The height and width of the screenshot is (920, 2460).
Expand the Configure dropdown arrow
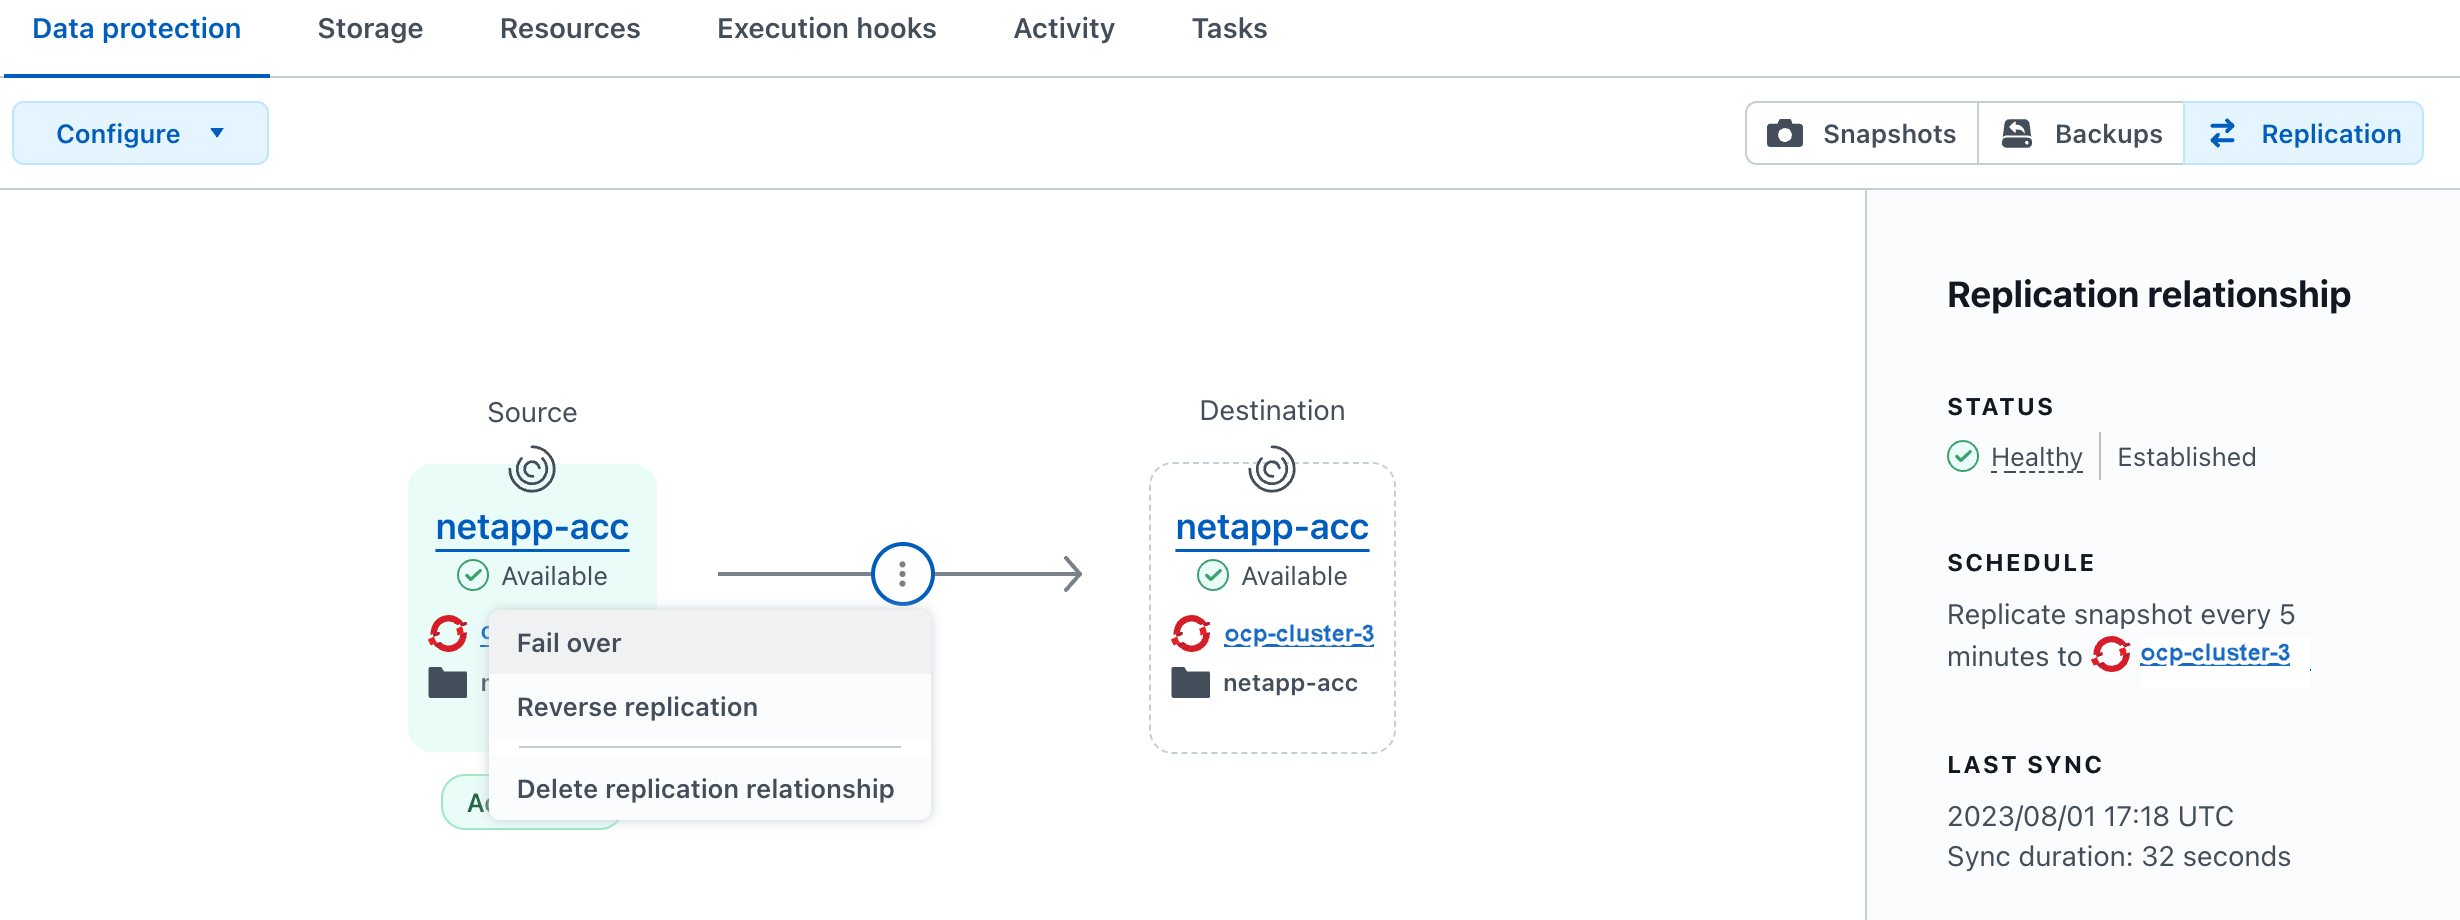click(217, 133)
